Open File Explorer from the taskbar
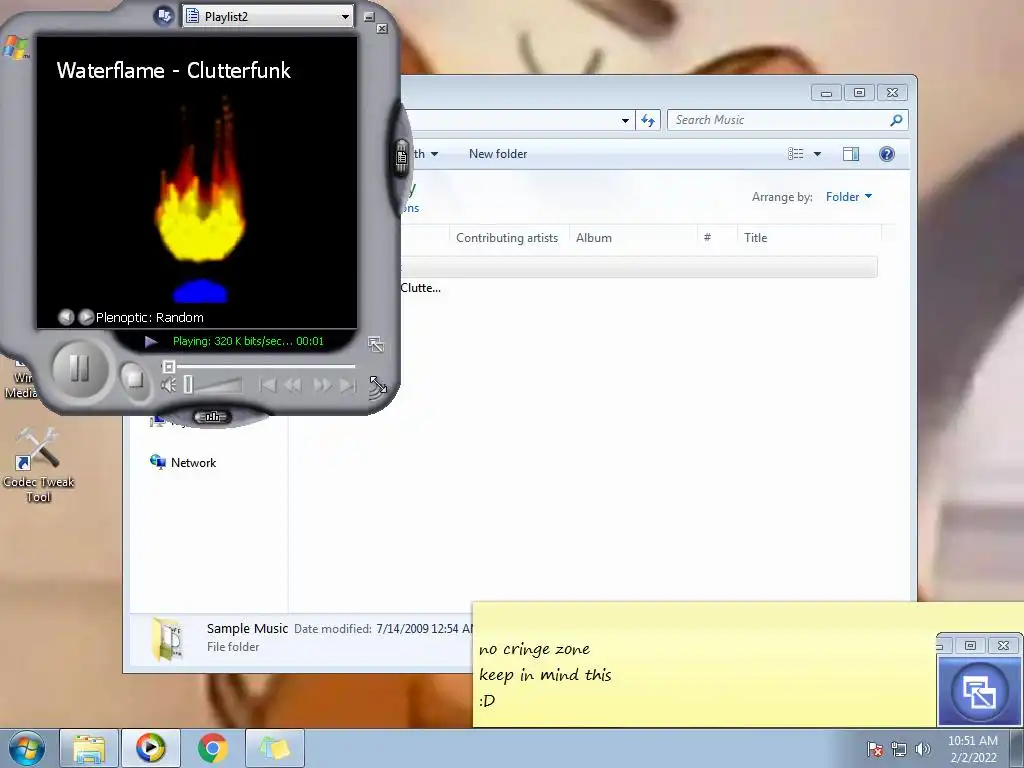 tap(89, 748)
